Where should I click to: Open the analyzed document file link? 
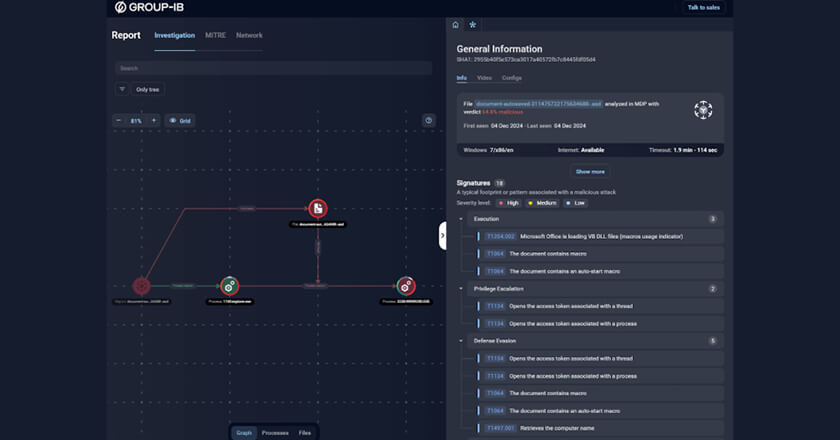tap(538, 104)
